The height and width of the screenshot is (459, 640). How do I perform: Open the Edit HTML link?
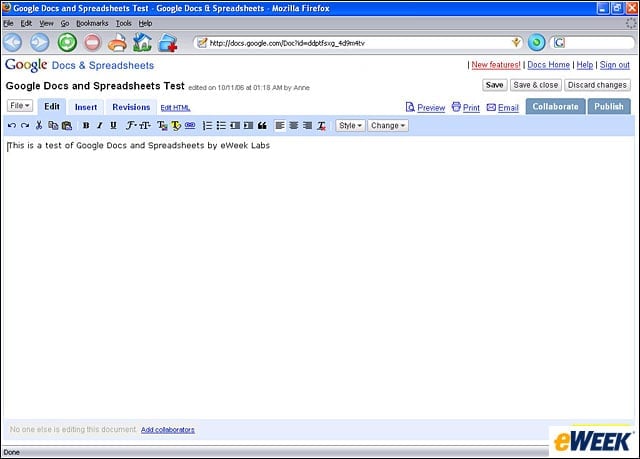(x=175, y=108)
